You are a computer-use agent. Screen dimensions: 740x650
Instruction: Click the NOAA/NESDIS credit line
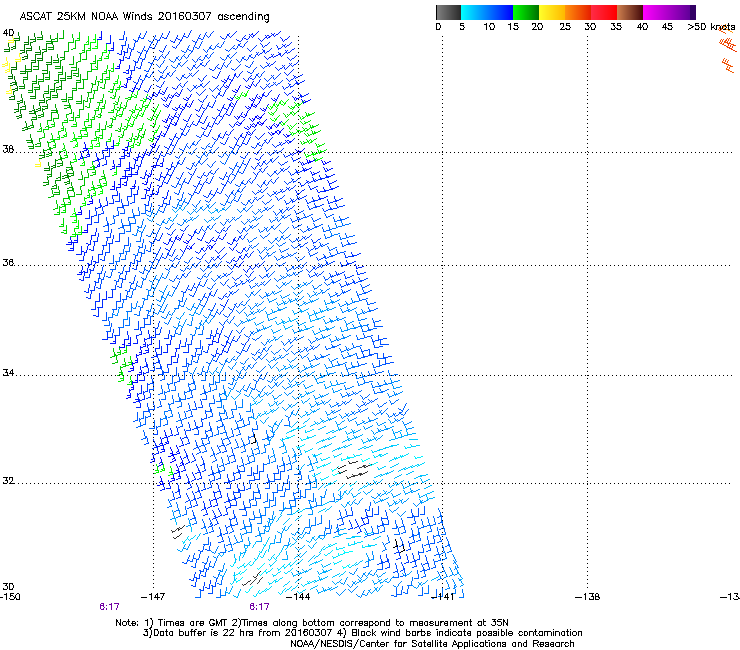click(432, 644)
